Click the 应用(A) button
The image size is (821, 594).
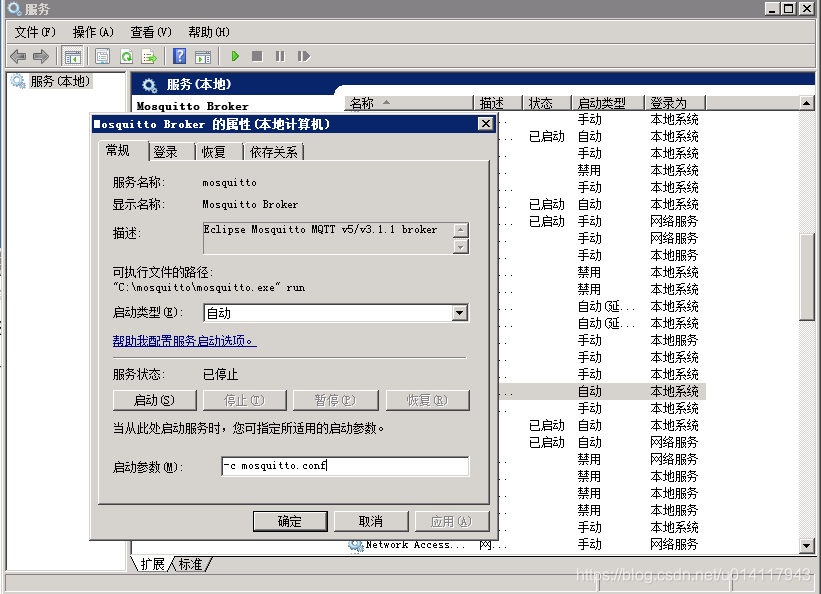point(451,522)
